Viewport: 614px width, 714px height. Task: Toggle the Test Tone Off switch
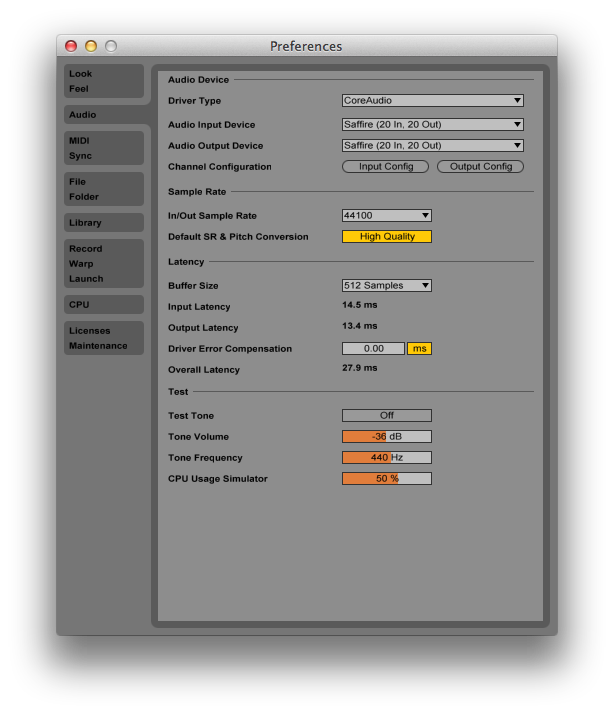(x=387, y=415)
